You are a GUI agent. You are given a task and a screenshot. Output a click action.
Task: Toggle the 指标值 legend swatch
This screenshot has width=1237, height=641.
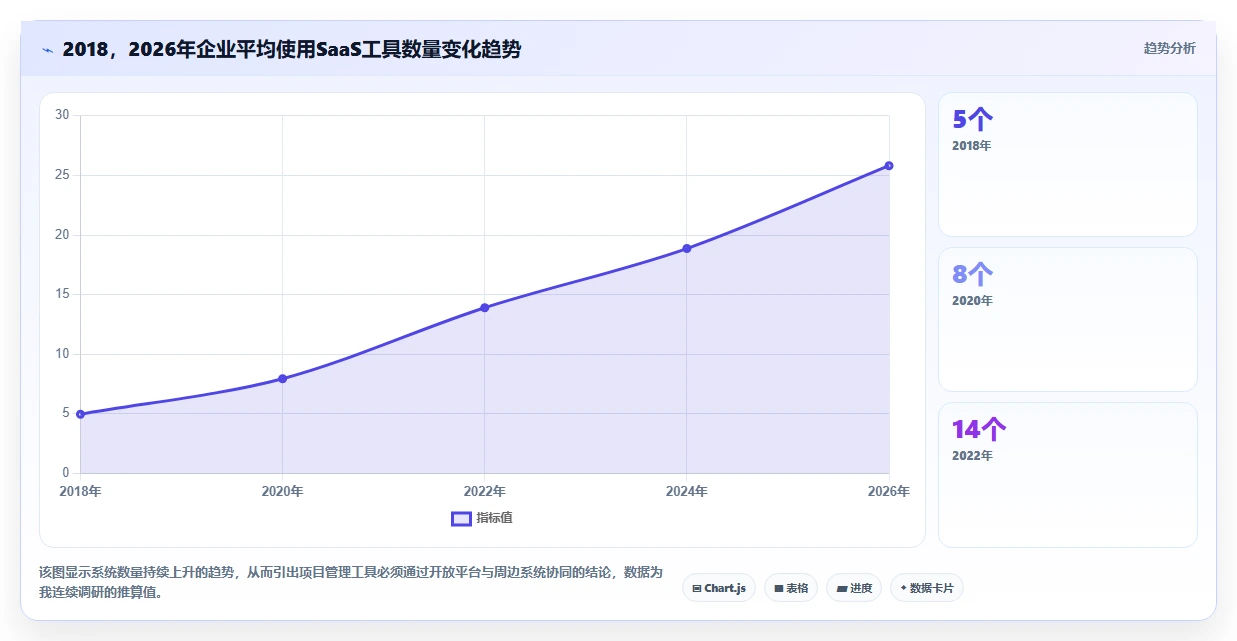pyautogui.click(x=461, y=518)
